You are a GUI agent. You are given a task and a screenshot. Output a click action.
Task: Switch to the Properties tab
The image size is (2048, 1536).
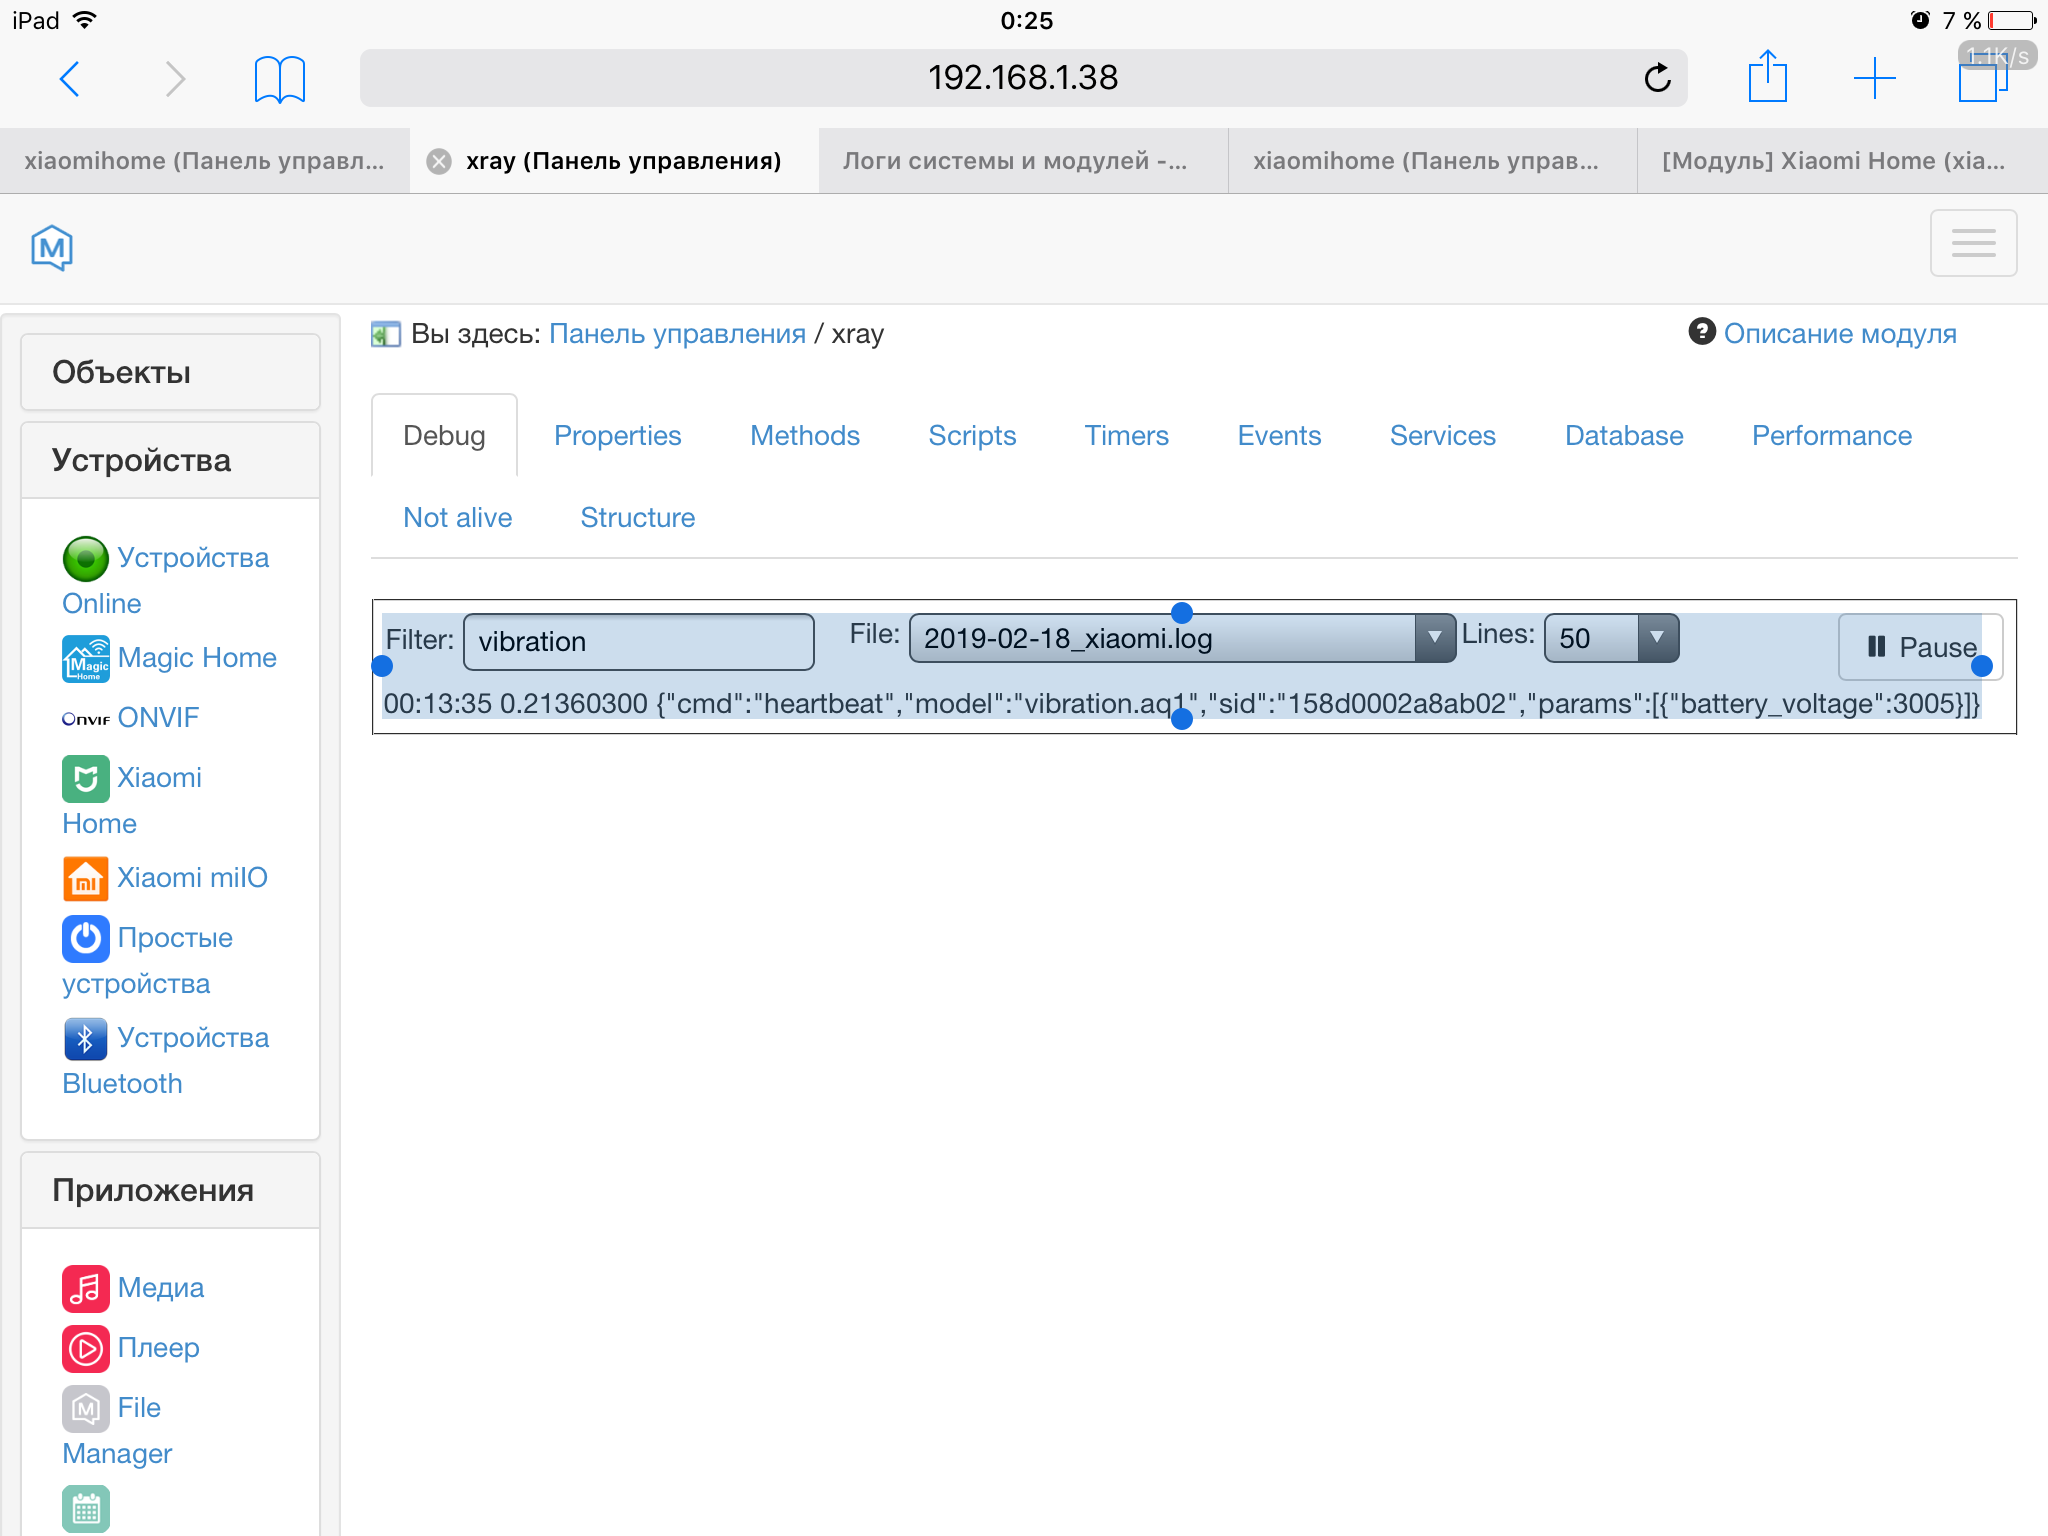tap(617, 436)
